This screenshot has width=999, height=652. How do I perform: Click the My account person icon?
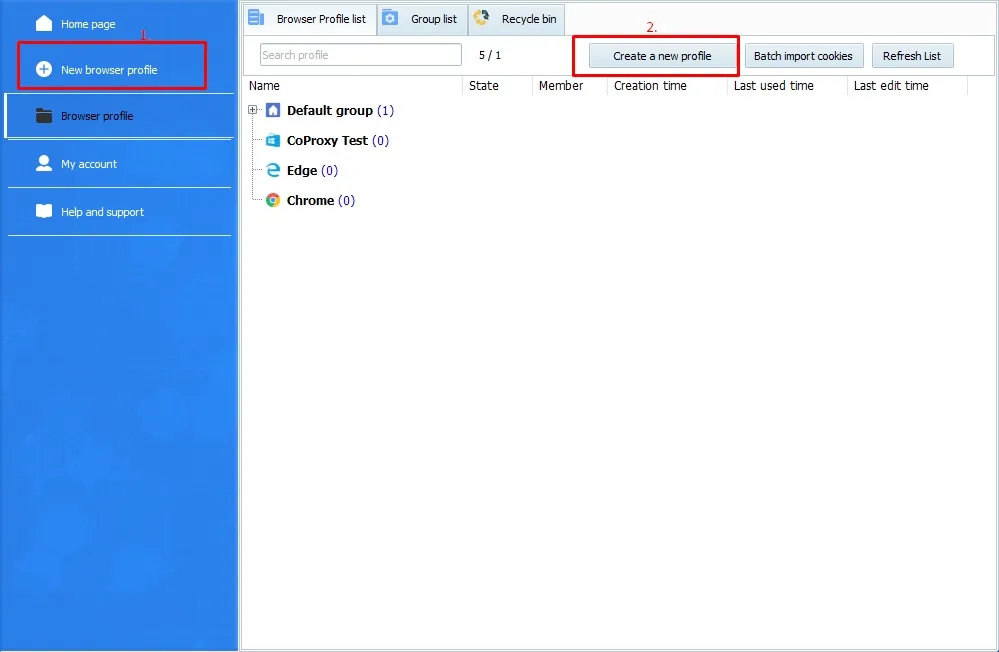[44, 163]
